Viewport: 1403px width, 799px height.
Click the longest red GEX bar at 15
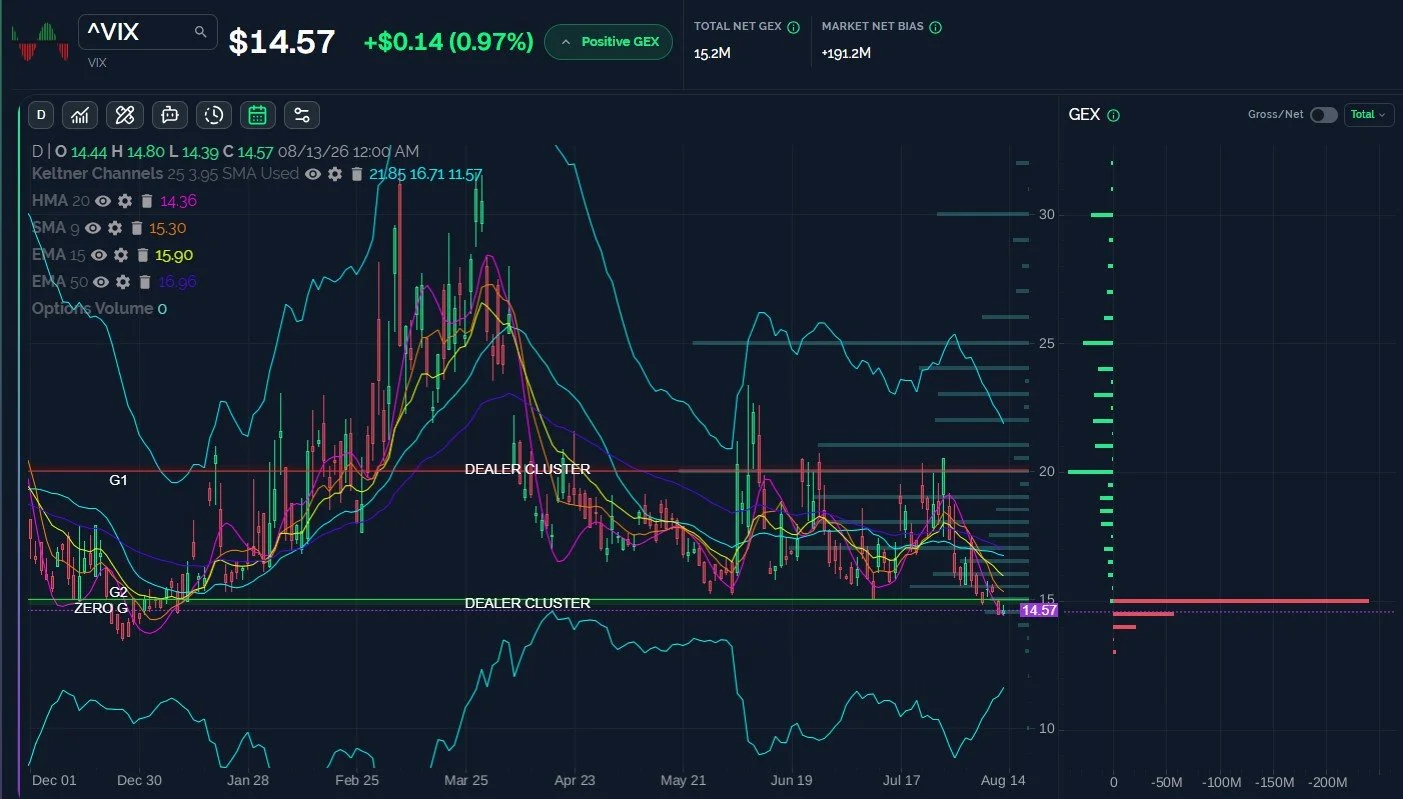click(x=1241, y=601)
